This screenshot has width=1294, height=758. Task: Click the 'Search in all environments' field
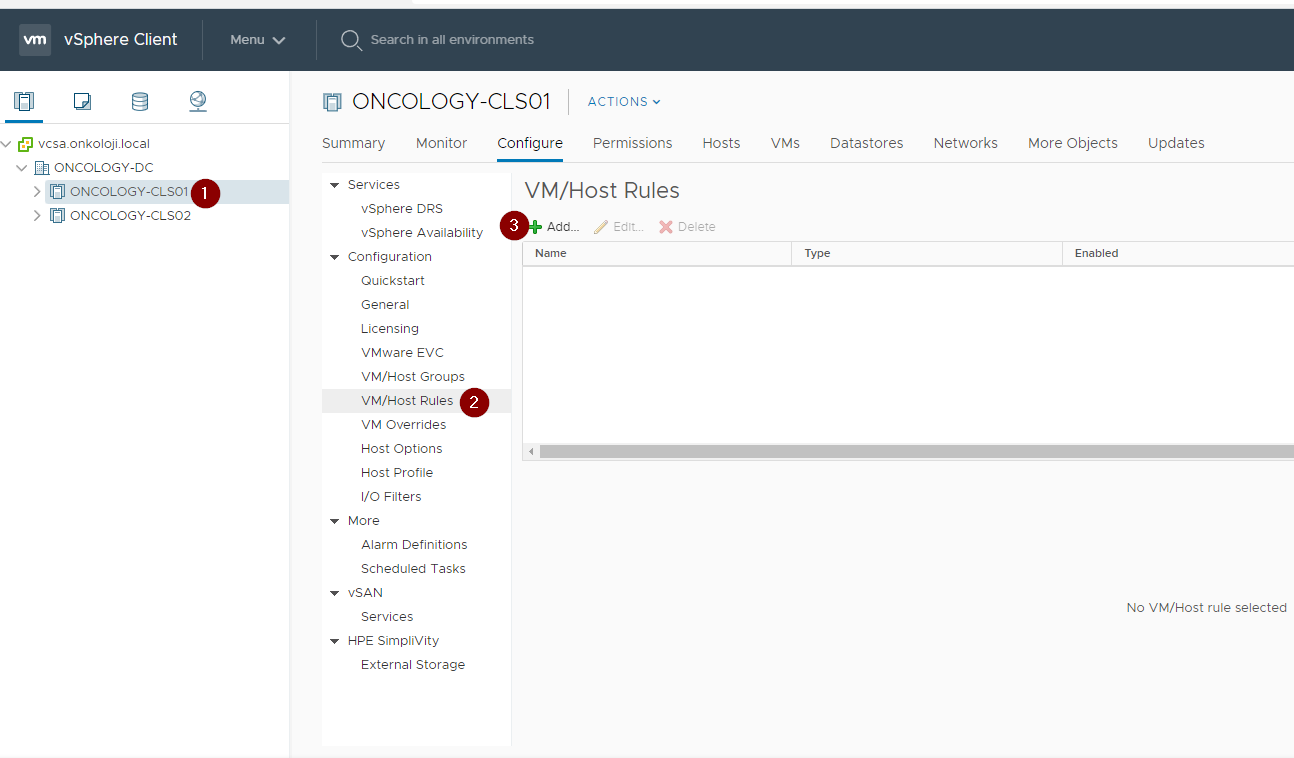coord(452,40)
